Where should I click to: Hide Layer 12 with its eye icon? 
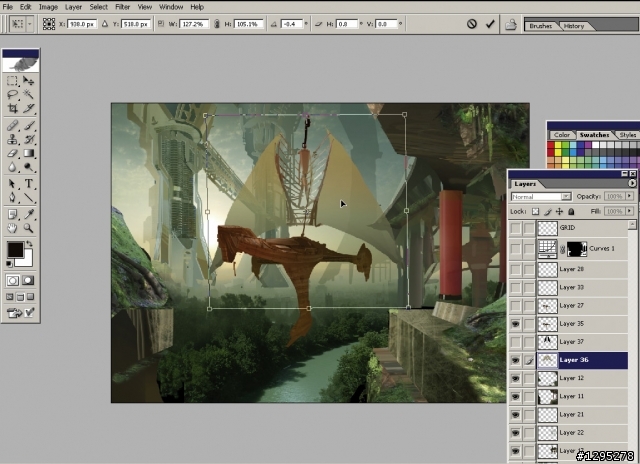tap(516, 379)
